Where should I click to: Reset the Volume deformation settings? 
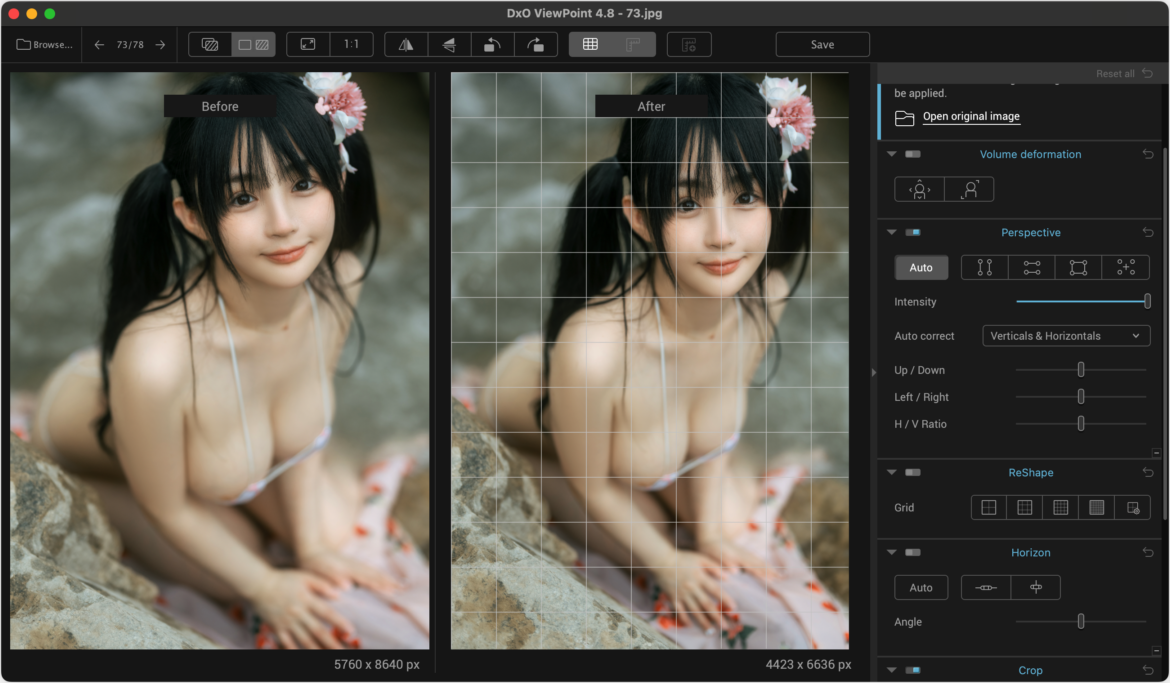(1148, 154)
